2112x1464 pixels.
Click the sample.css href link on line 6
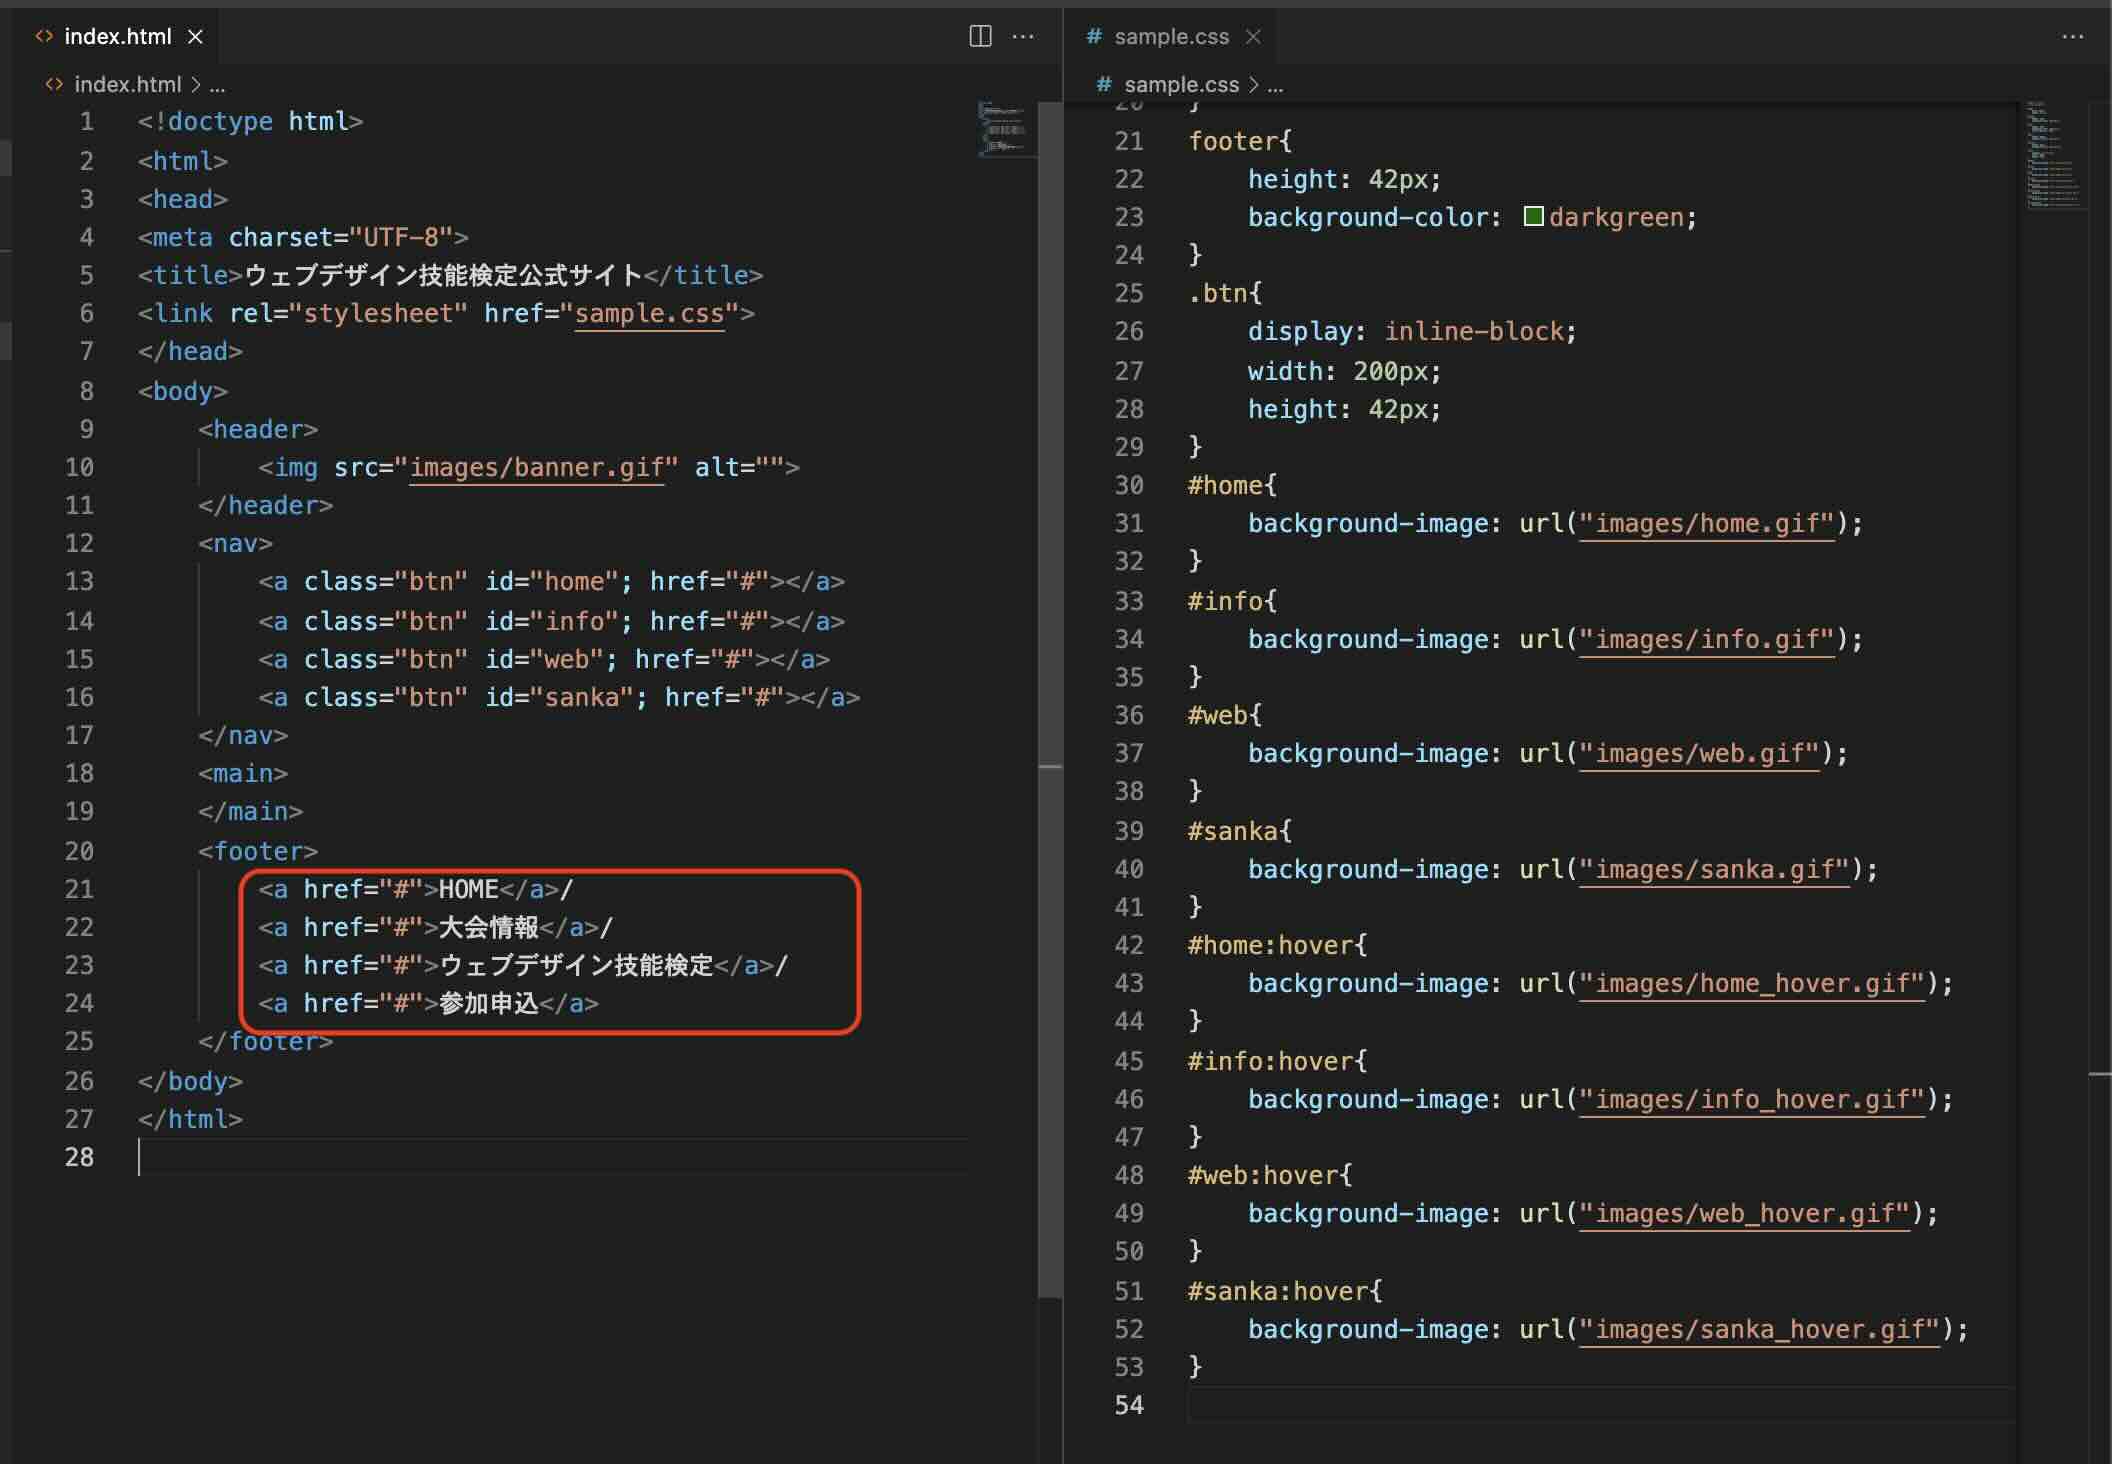649,314
